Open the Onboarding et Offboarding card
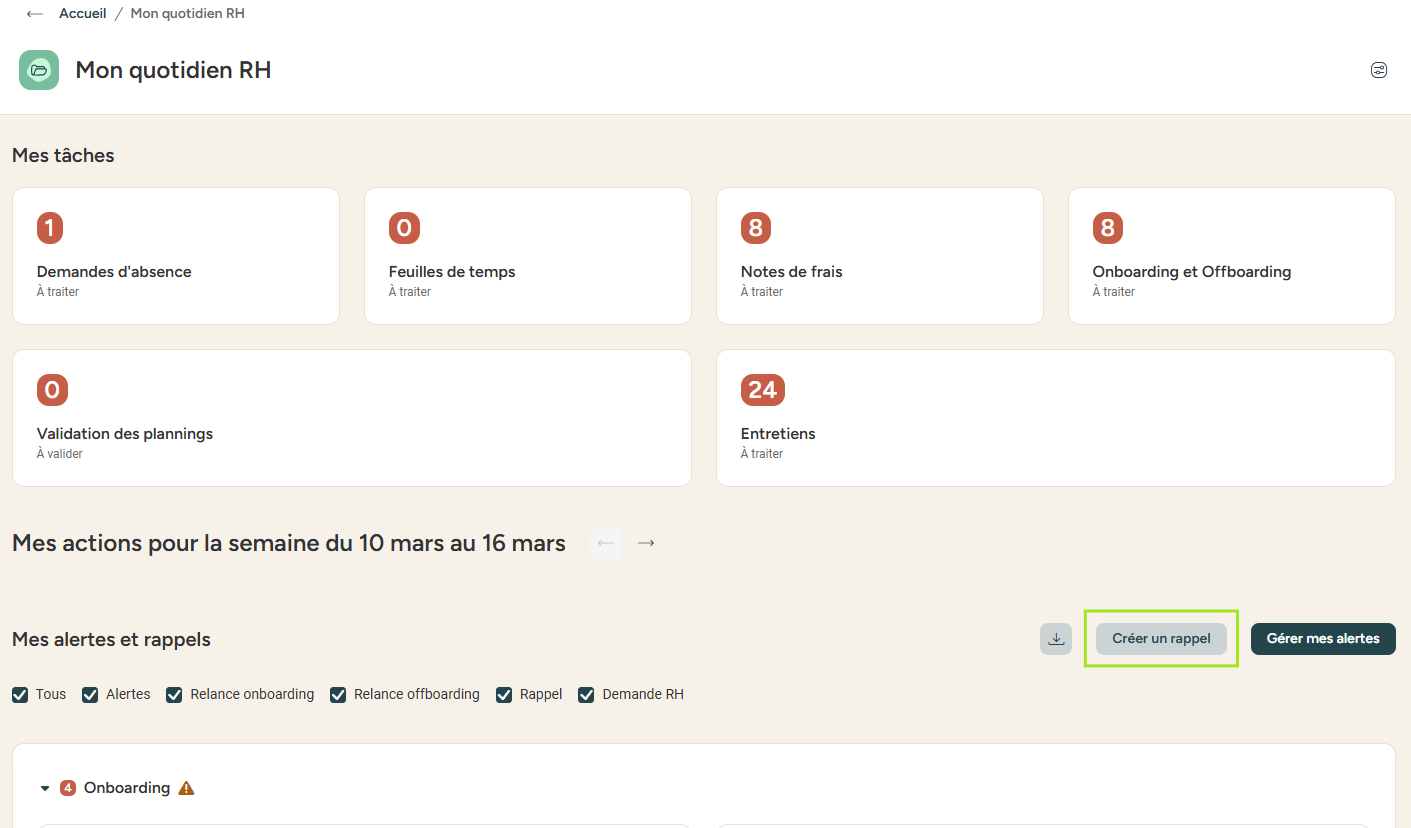This screenshot has height=828, width=1411. [x=1232, y=256]
